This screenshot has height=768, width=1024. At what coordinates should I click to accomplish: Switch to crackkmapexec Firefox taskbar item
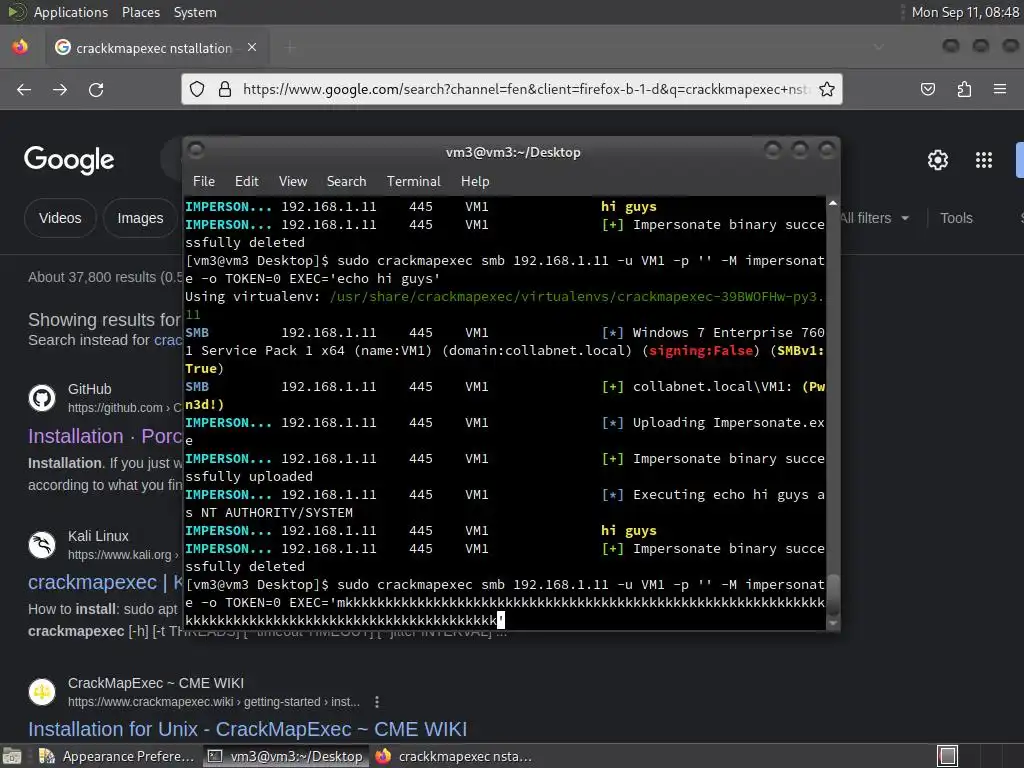[455, 756]
